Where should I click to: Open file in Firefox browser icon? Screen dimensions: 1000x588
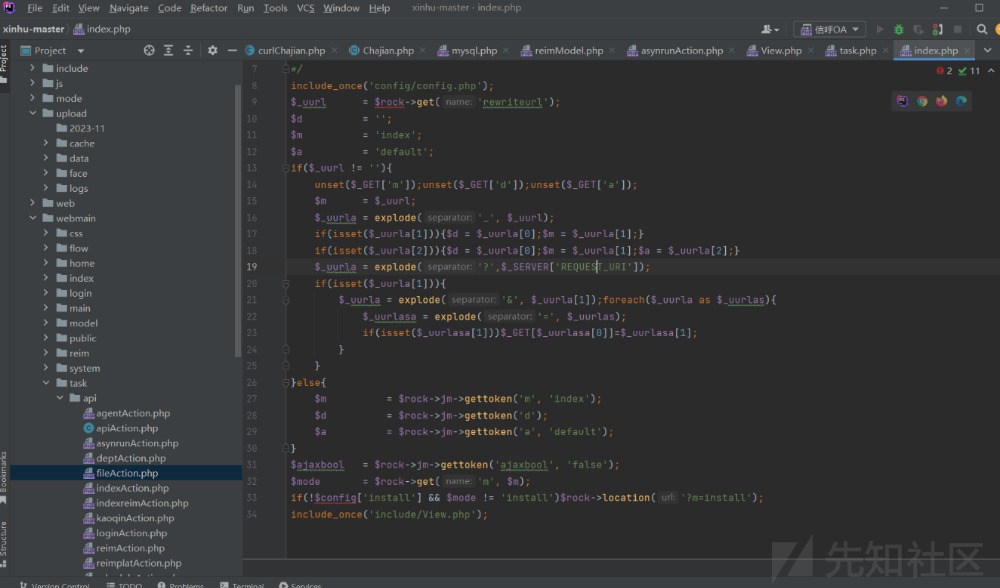(941, 101)
